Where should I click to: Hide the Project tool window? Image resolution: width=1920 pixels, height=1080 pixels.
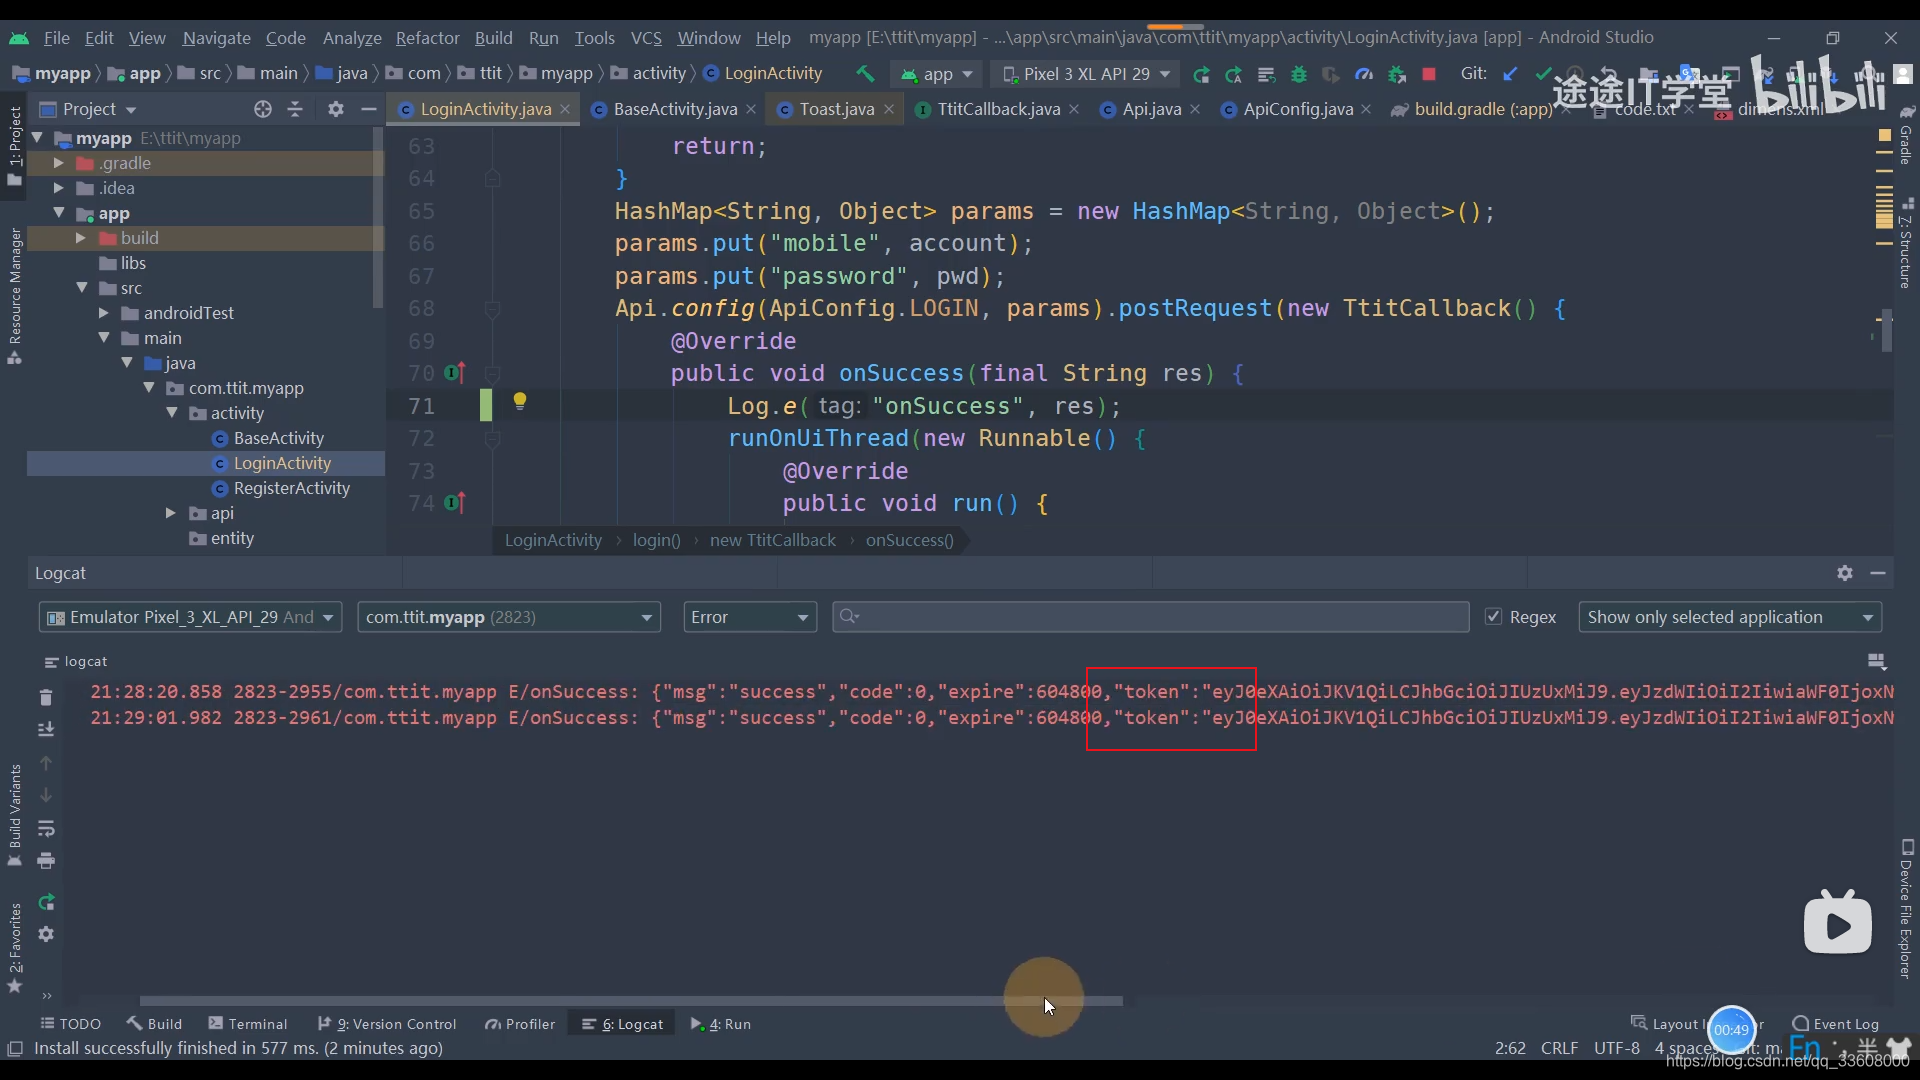369,109
